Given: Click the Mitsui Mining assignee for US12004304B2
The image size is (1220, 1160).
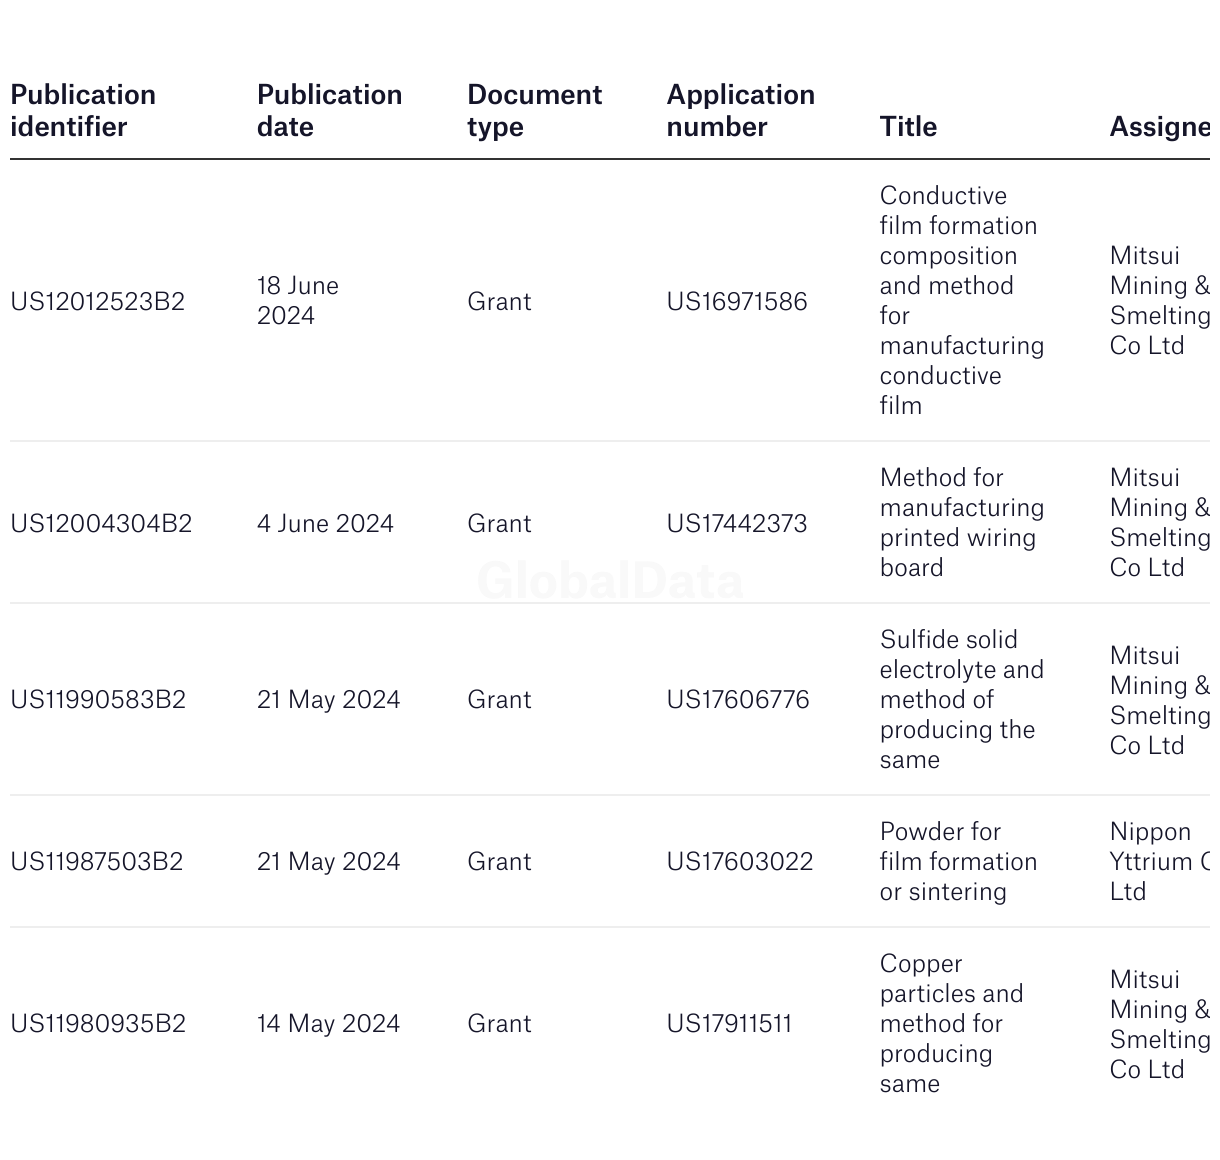Looking at the screenshot, I should (1160, 523).
